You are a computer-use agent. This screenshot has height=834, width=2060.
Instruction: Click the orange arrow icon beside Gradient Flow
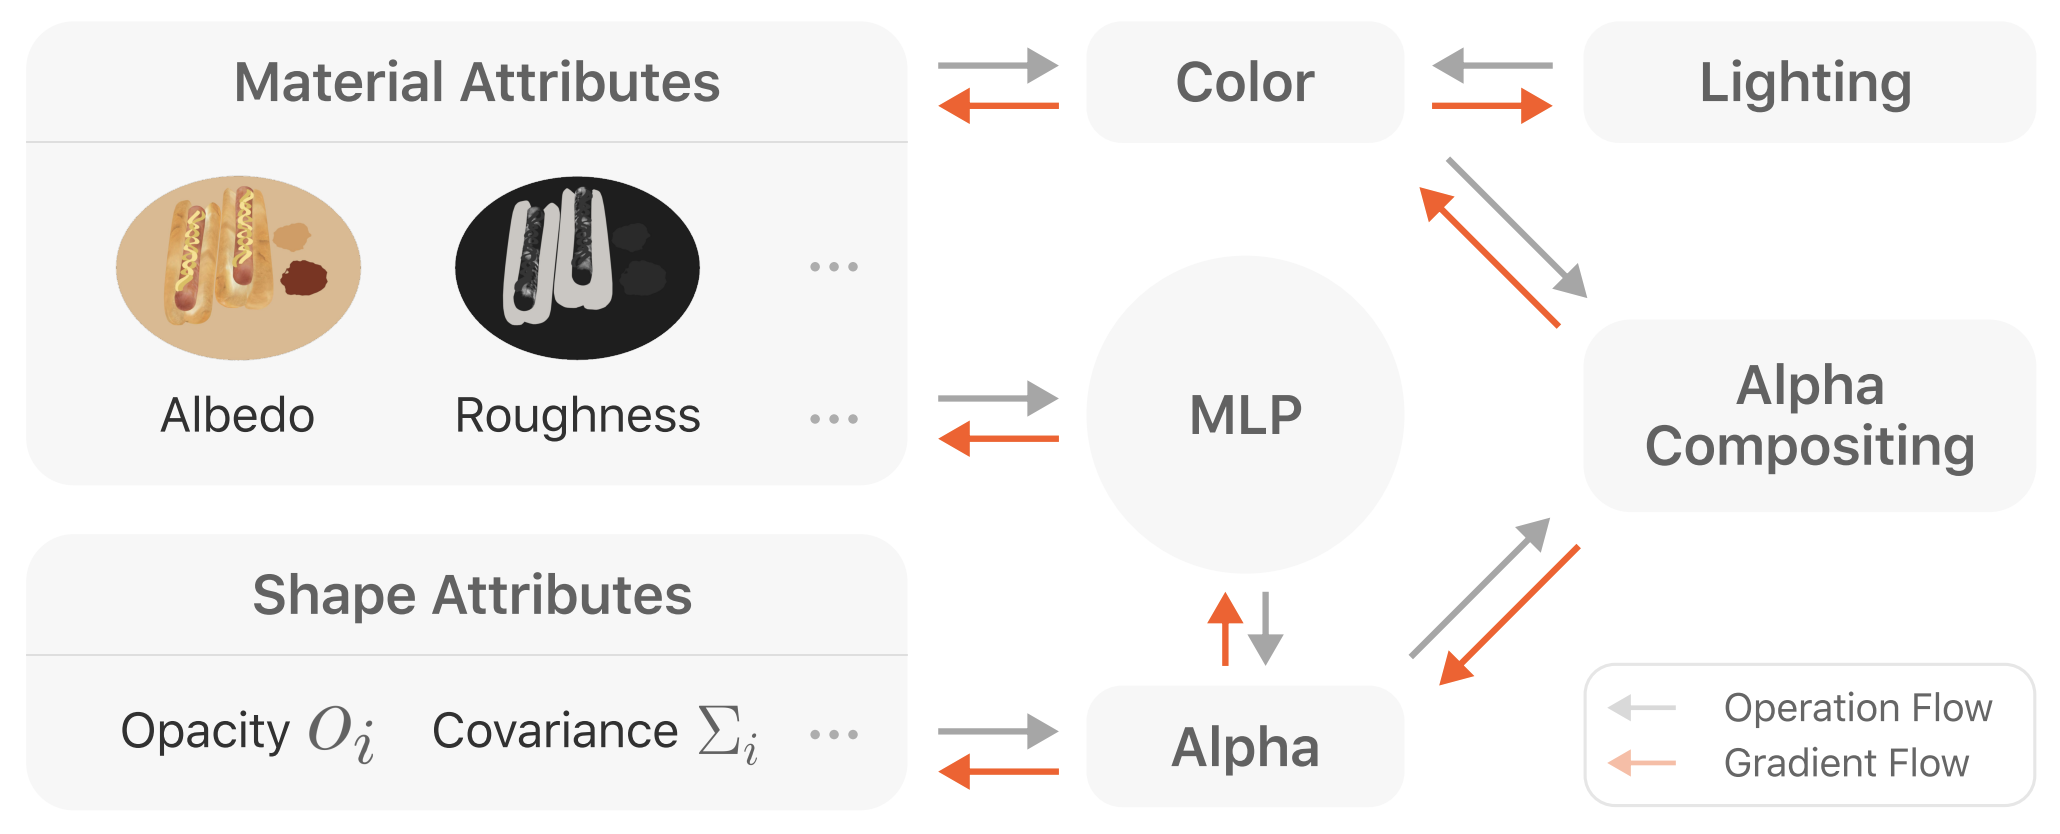pyautogui.click(x=1642, y=763)
